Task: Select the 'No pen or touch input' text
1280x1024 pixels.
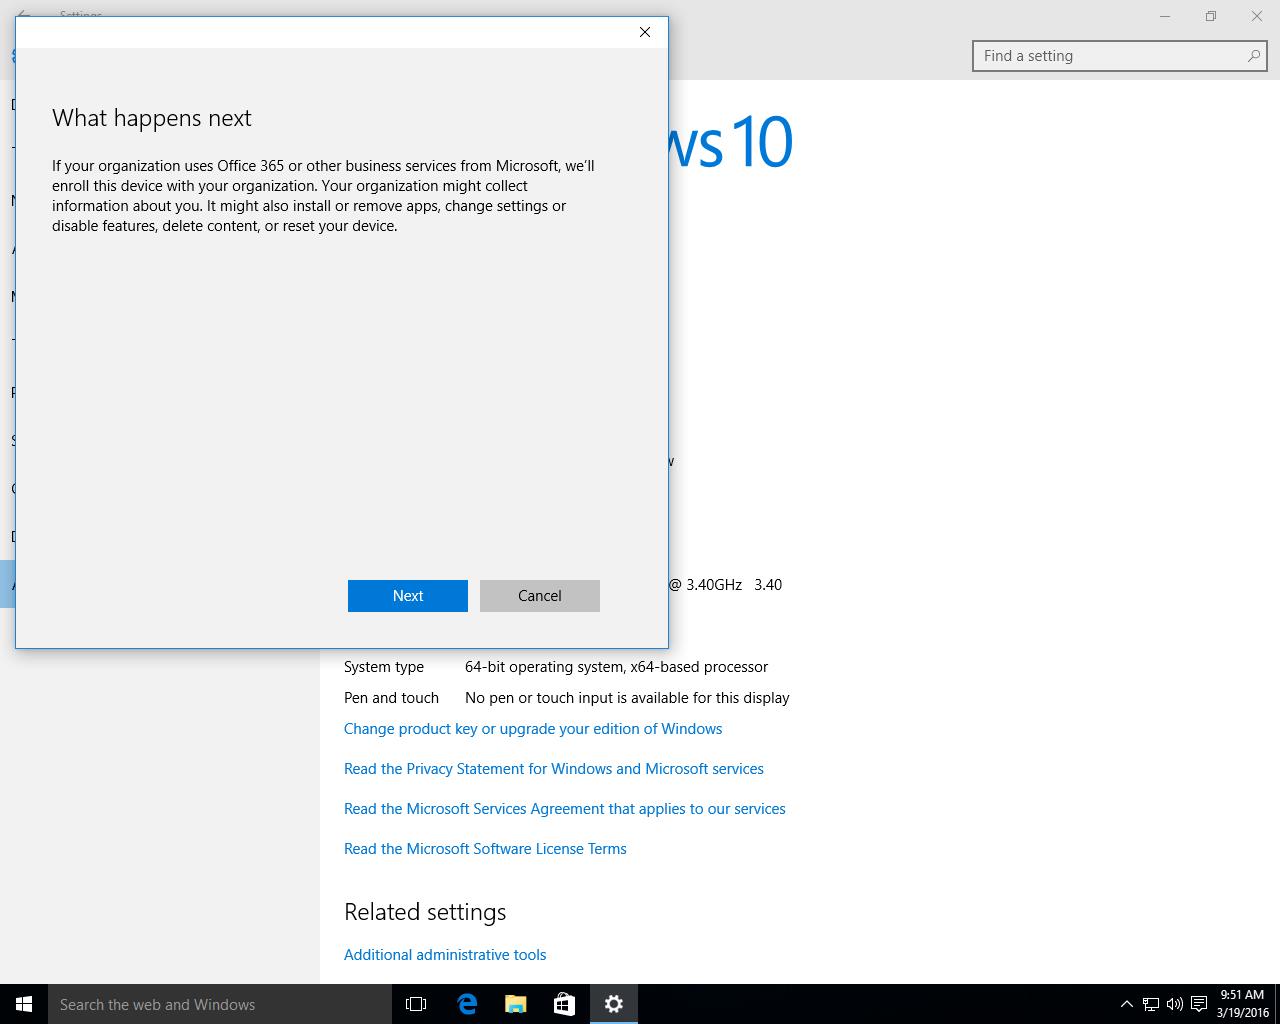Action: click(x=627, y=698)
